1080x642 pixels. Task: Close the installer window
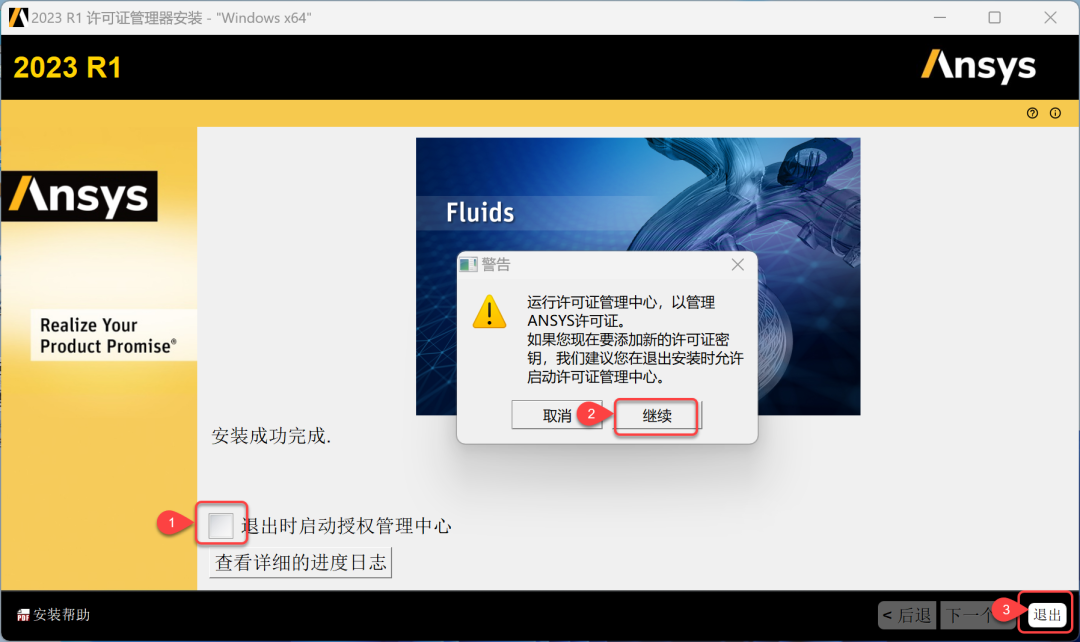pyautogui.click(x=1050, y=17)
